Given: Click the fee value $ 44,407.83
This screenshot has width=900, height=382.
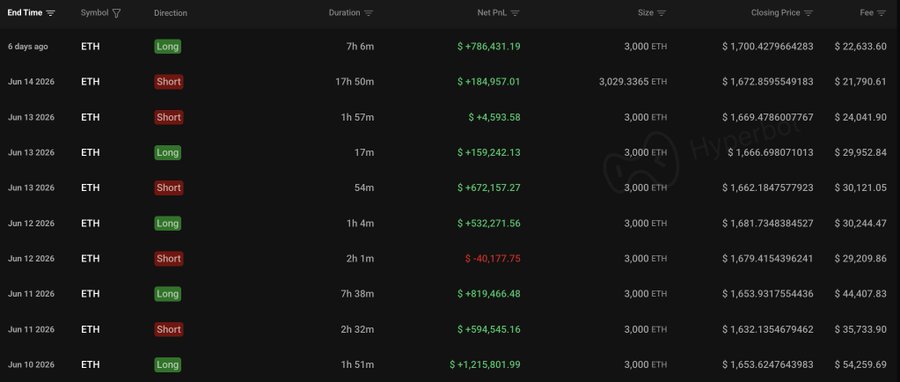Looking at the screenshot, I should click(x=860, y=294).
